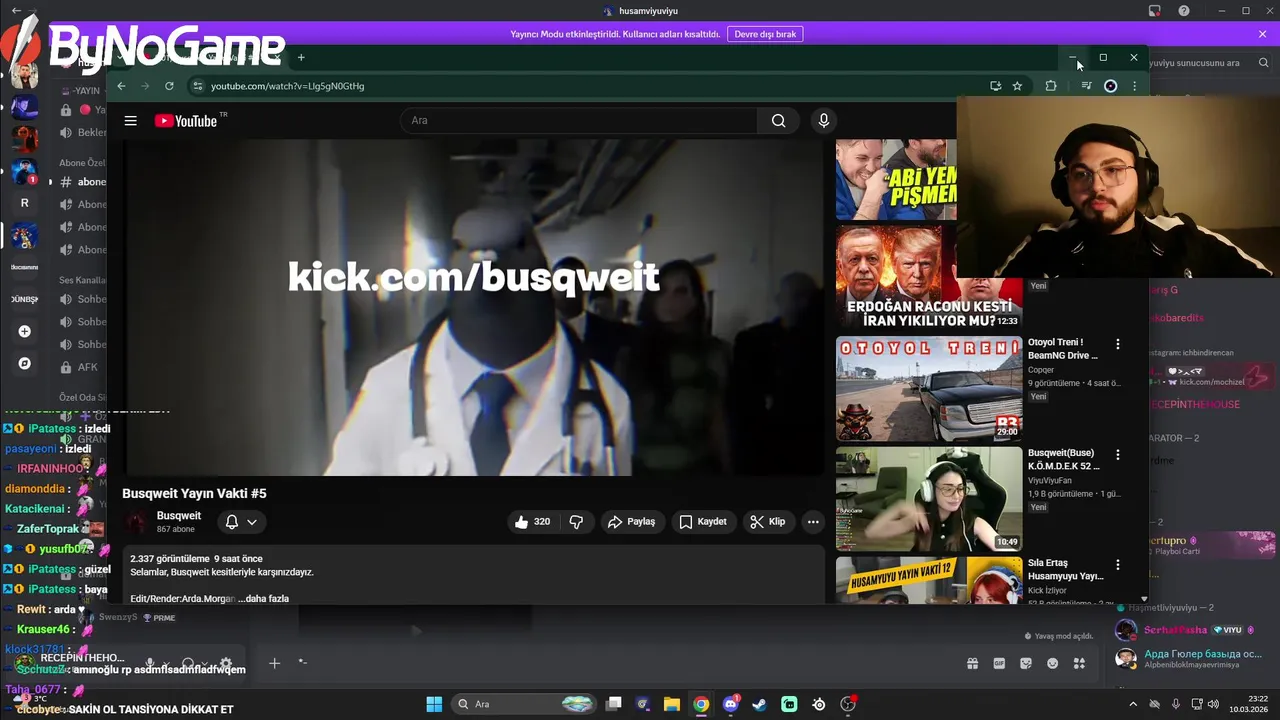Viewport: 1280px width, 720px height.
Task: Open 'Sıla Ertaş Husamyuyu Yayı...' video title
Action: (x=1066, y=570)
